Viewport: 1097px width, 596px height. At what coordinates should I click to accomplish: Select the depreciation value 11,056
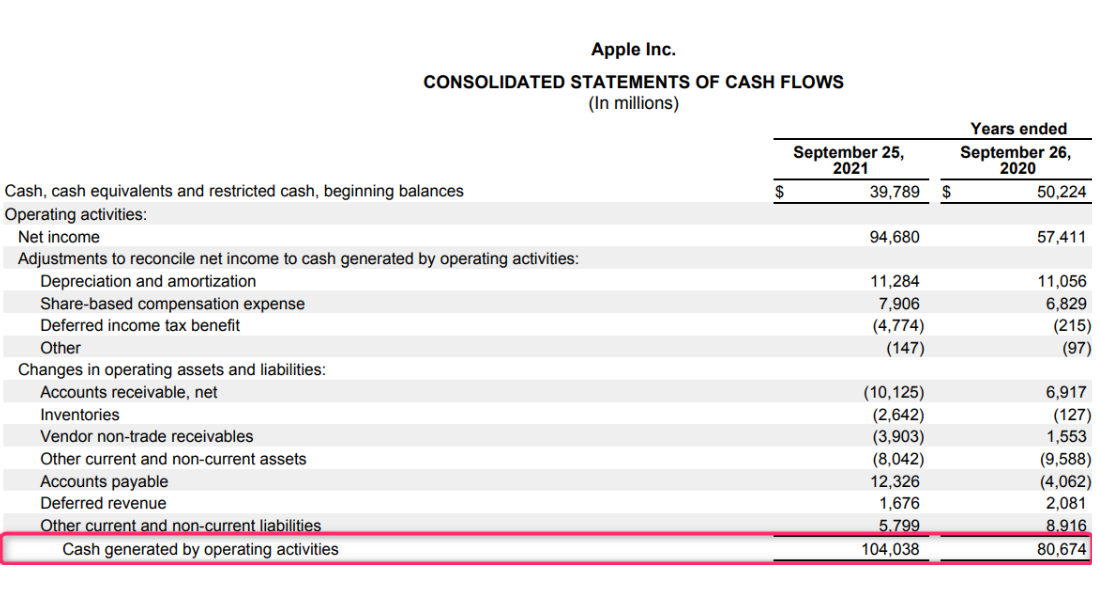coord(1061,281)
